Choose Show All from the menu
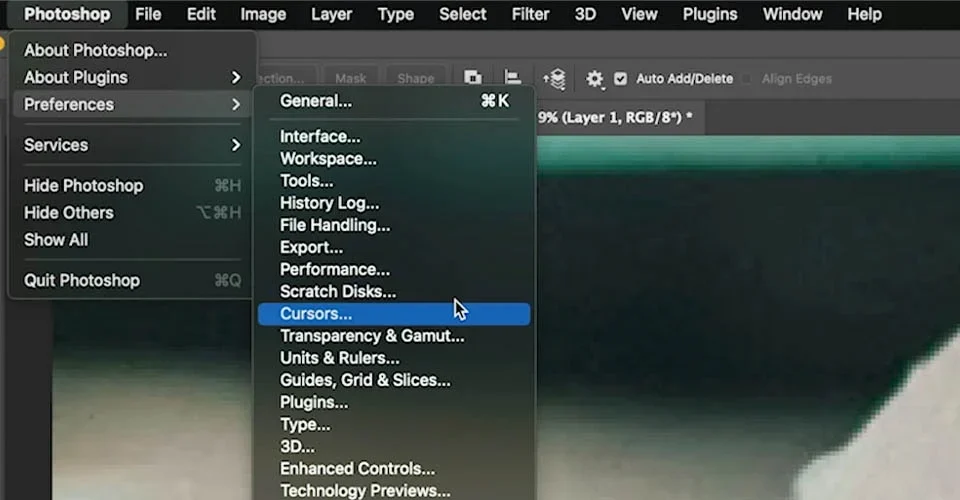This screenshot has width=960, height=500. pyautogui.click(x=132, y=239)
